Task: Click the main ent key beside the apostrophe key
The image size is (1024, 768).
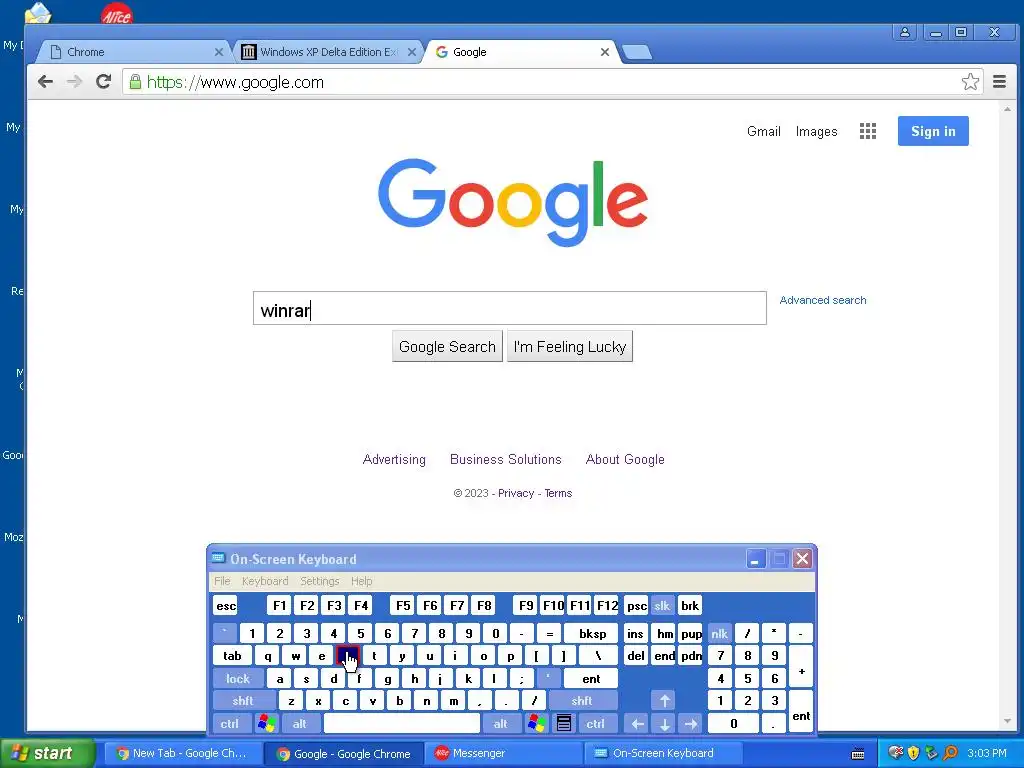Action: point(591,679)
